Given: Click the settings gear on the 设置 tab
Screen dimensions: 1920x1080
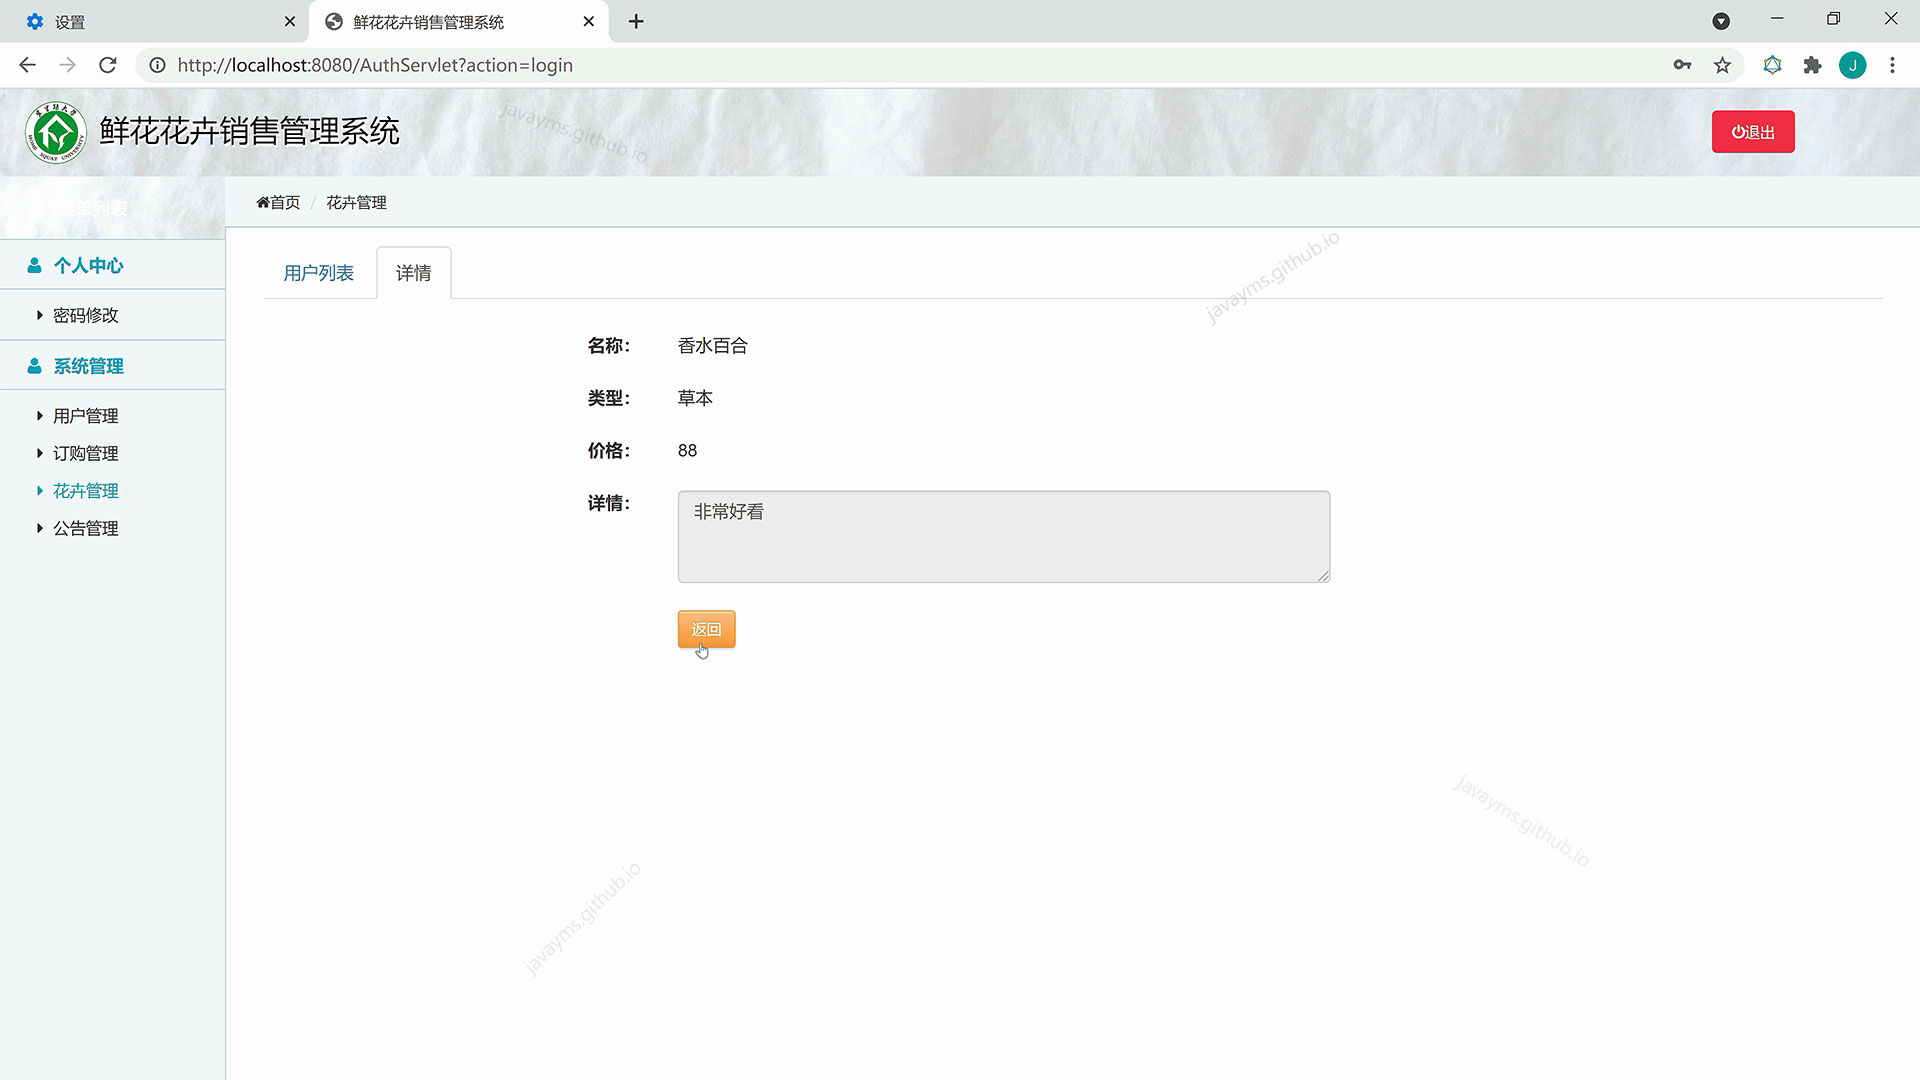Looking at the screenshot, I should (x=33, y=21).
